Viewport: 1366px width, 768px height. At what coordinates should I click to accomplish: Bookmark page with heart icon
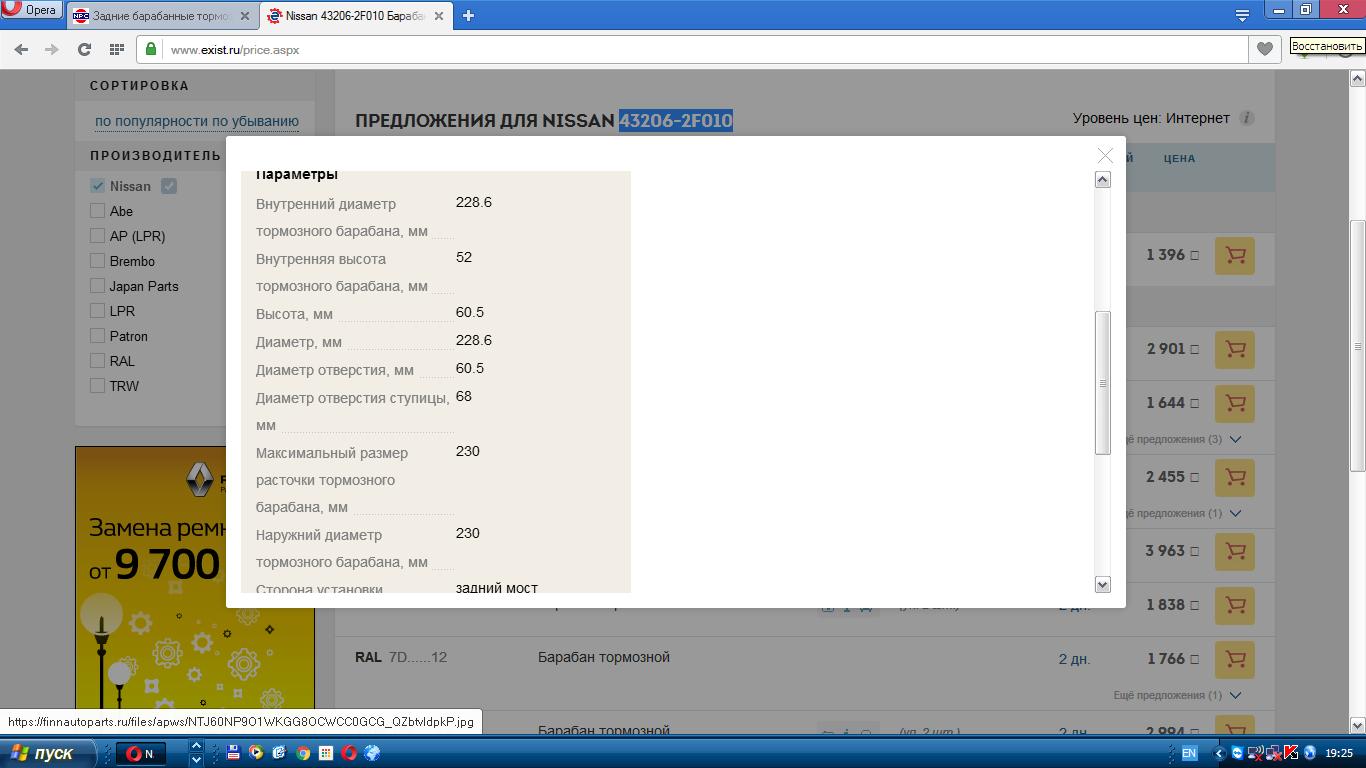(1265, 49)
